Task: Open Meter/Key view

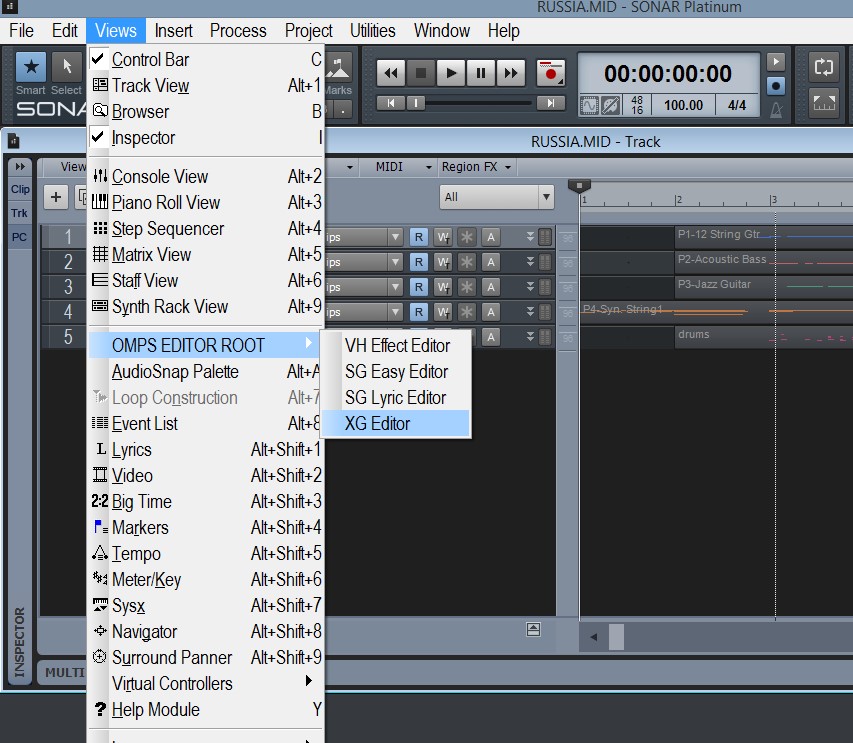Action: coord(206,580)
